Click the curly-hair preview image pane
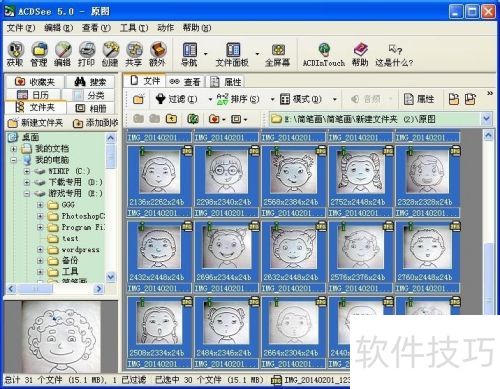 (x=61, y=337)
